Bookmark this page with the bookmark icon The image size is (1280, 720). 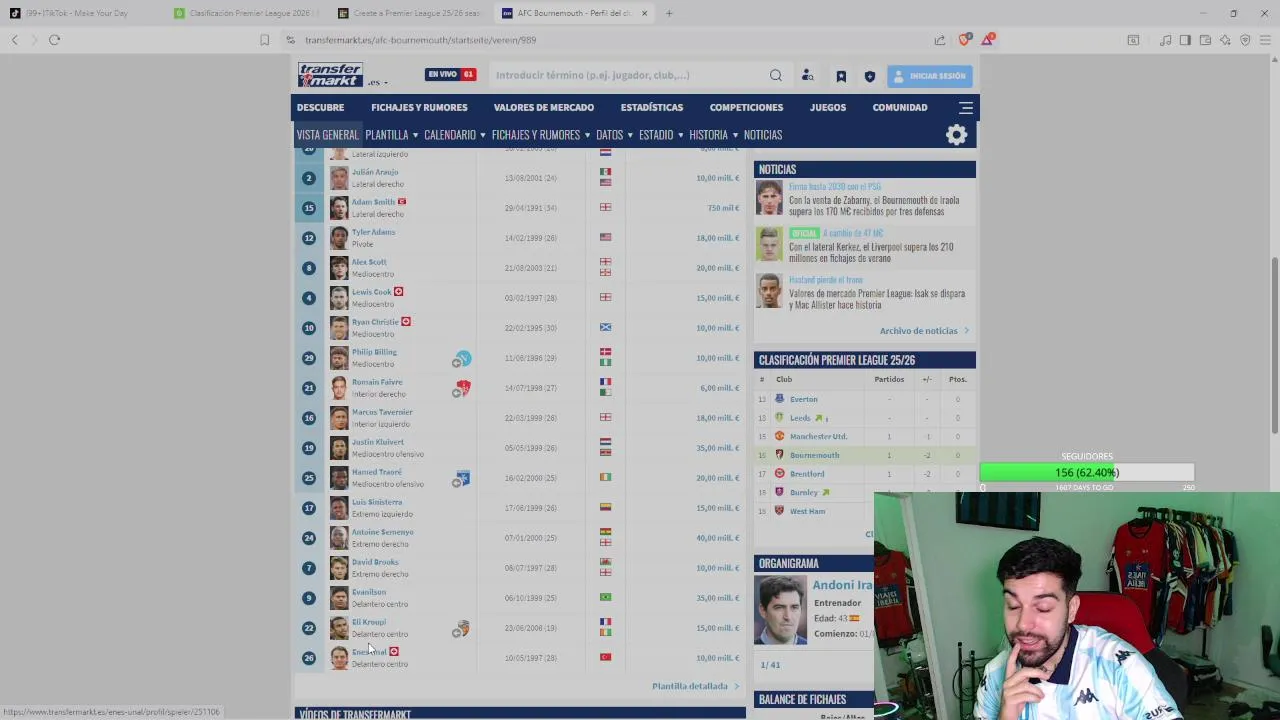264,40
